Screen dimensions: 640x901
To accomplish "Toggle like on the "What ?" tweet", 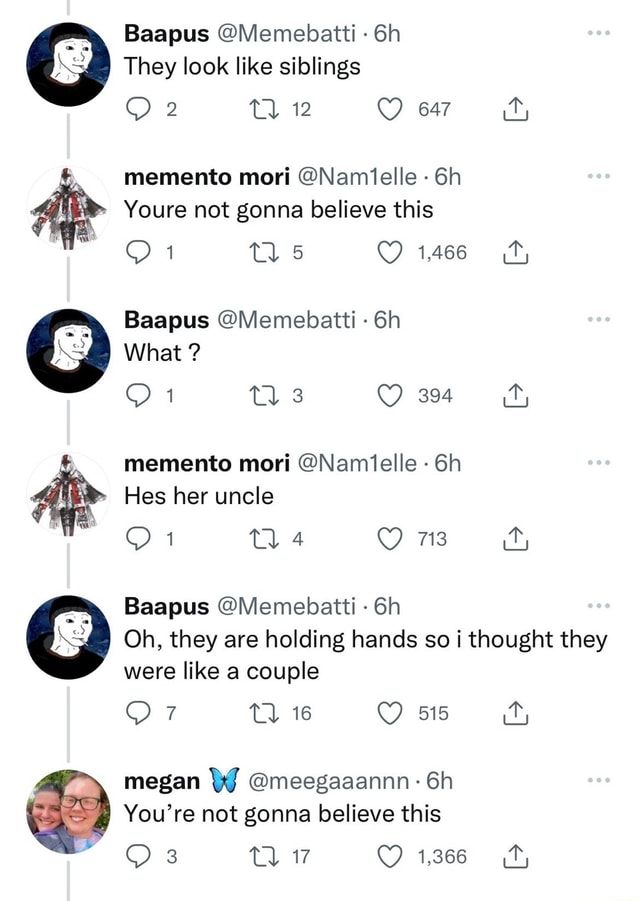I will [x=390, y=395].
